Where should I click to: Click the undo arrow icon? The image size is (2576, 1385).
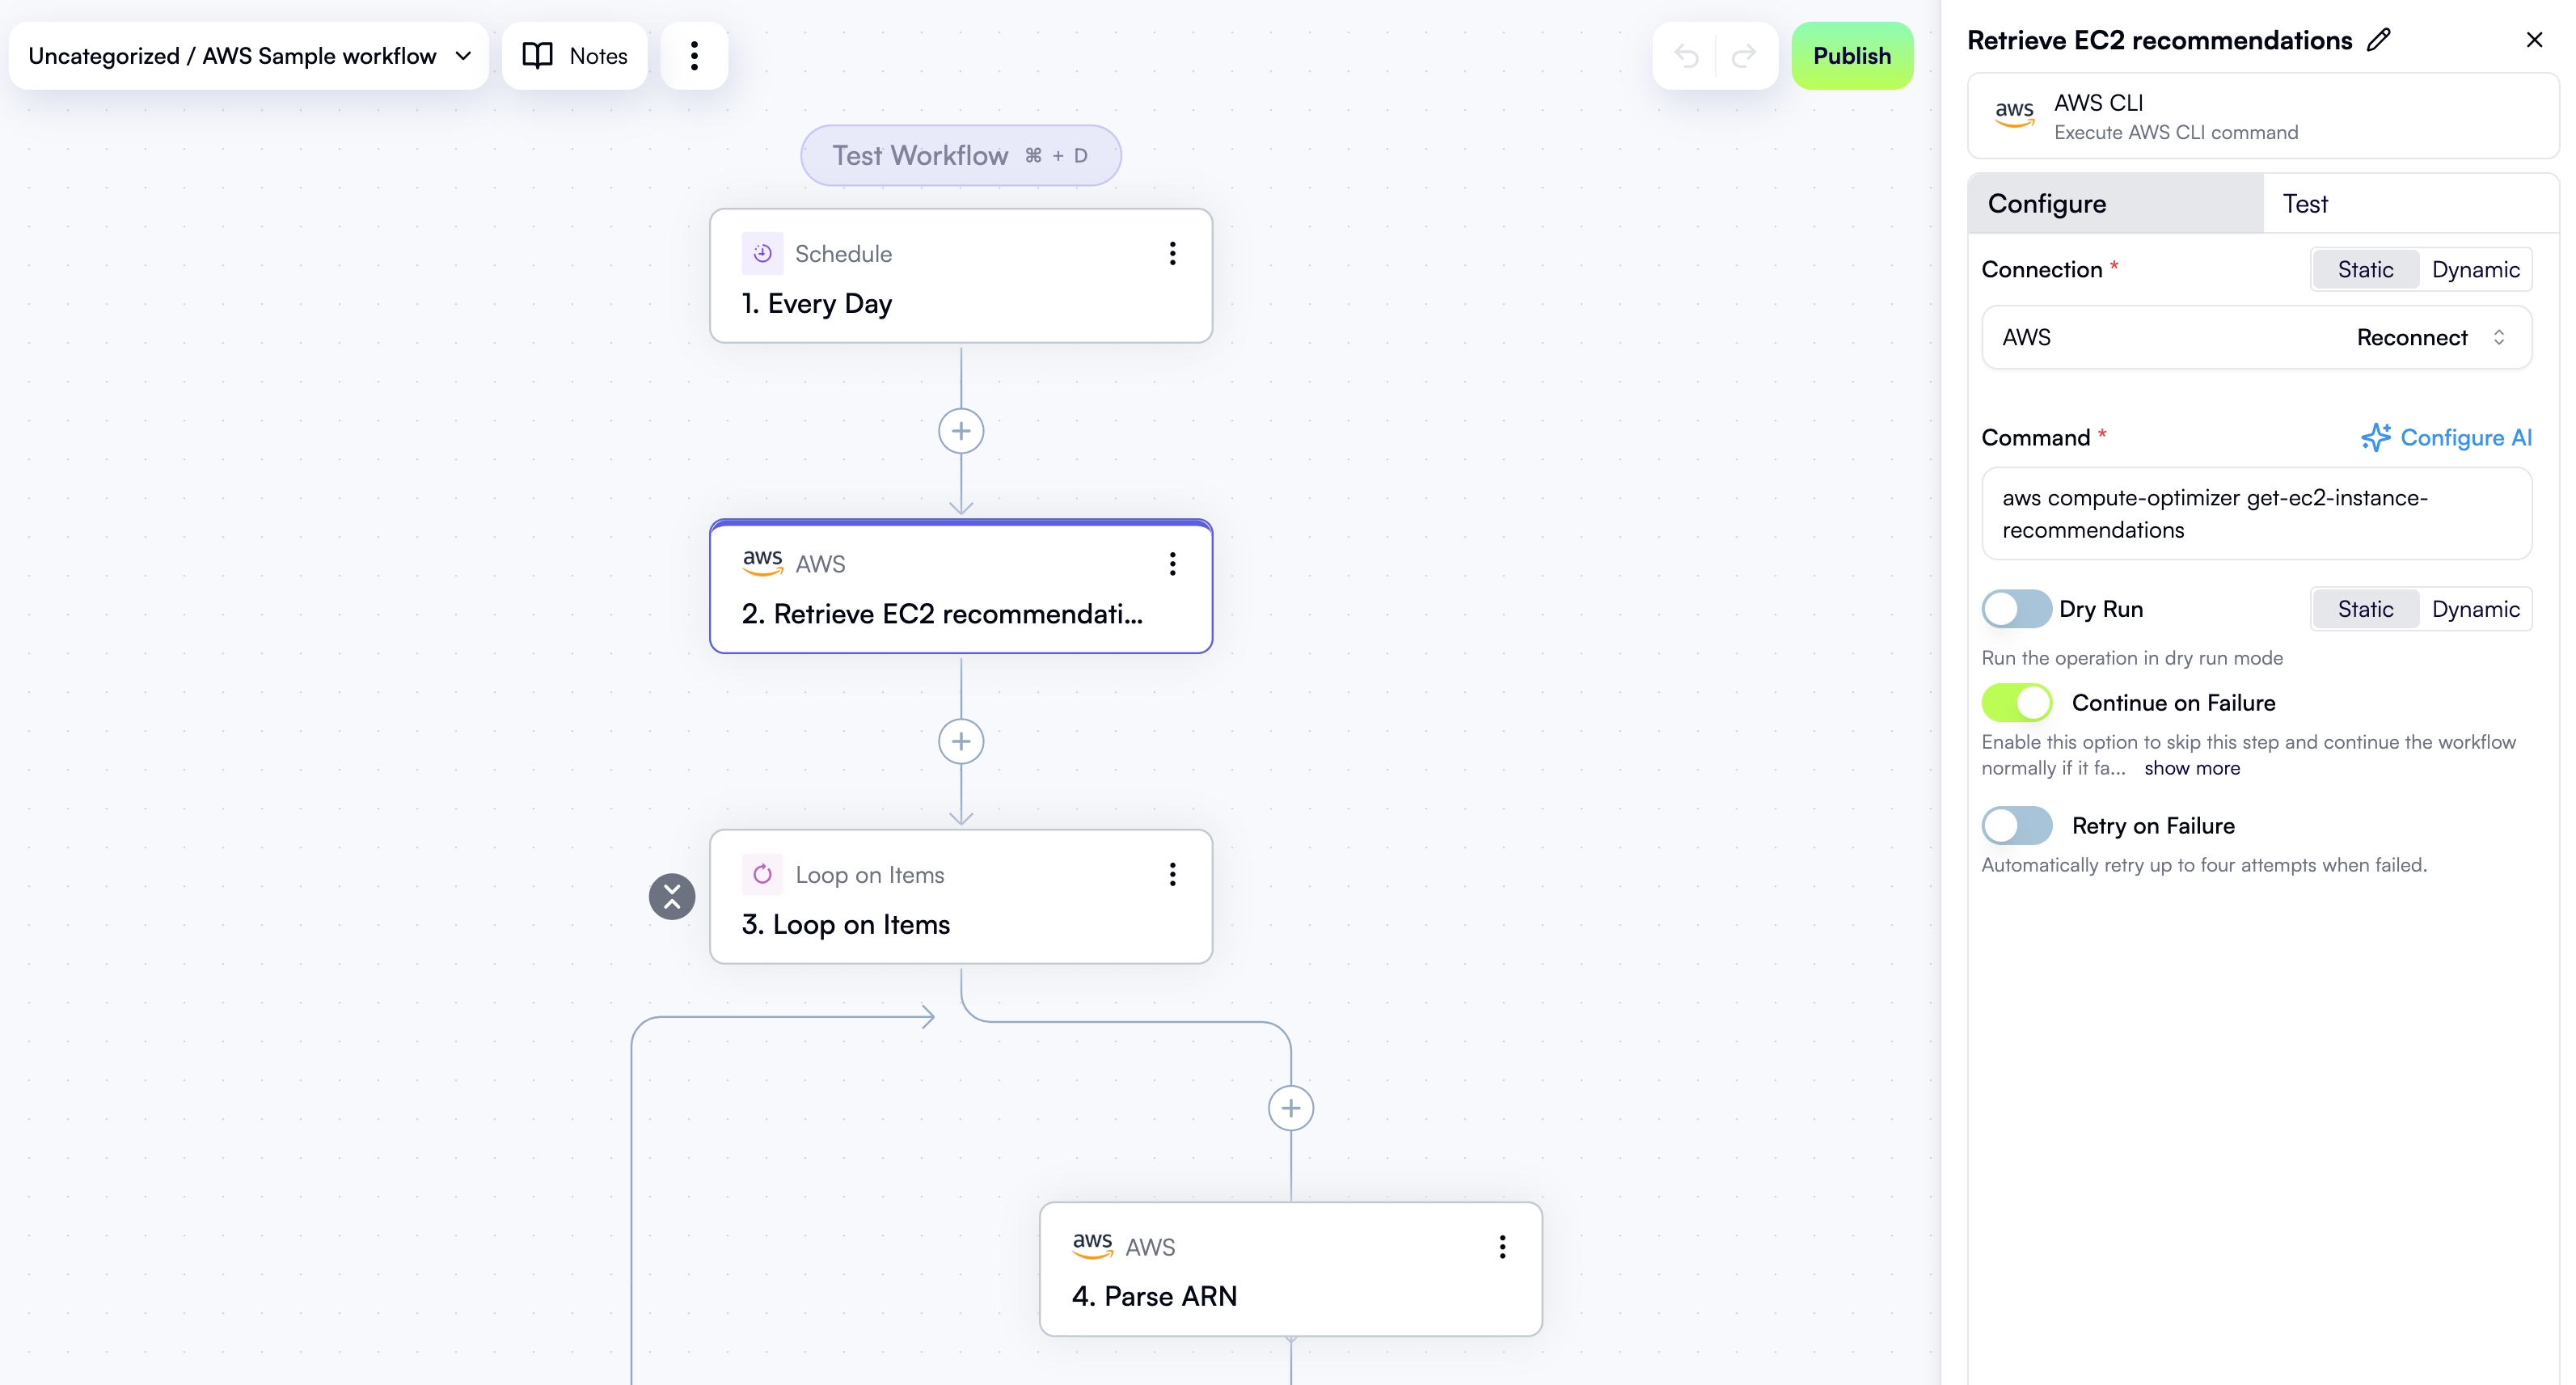(x=1686, y=55)
